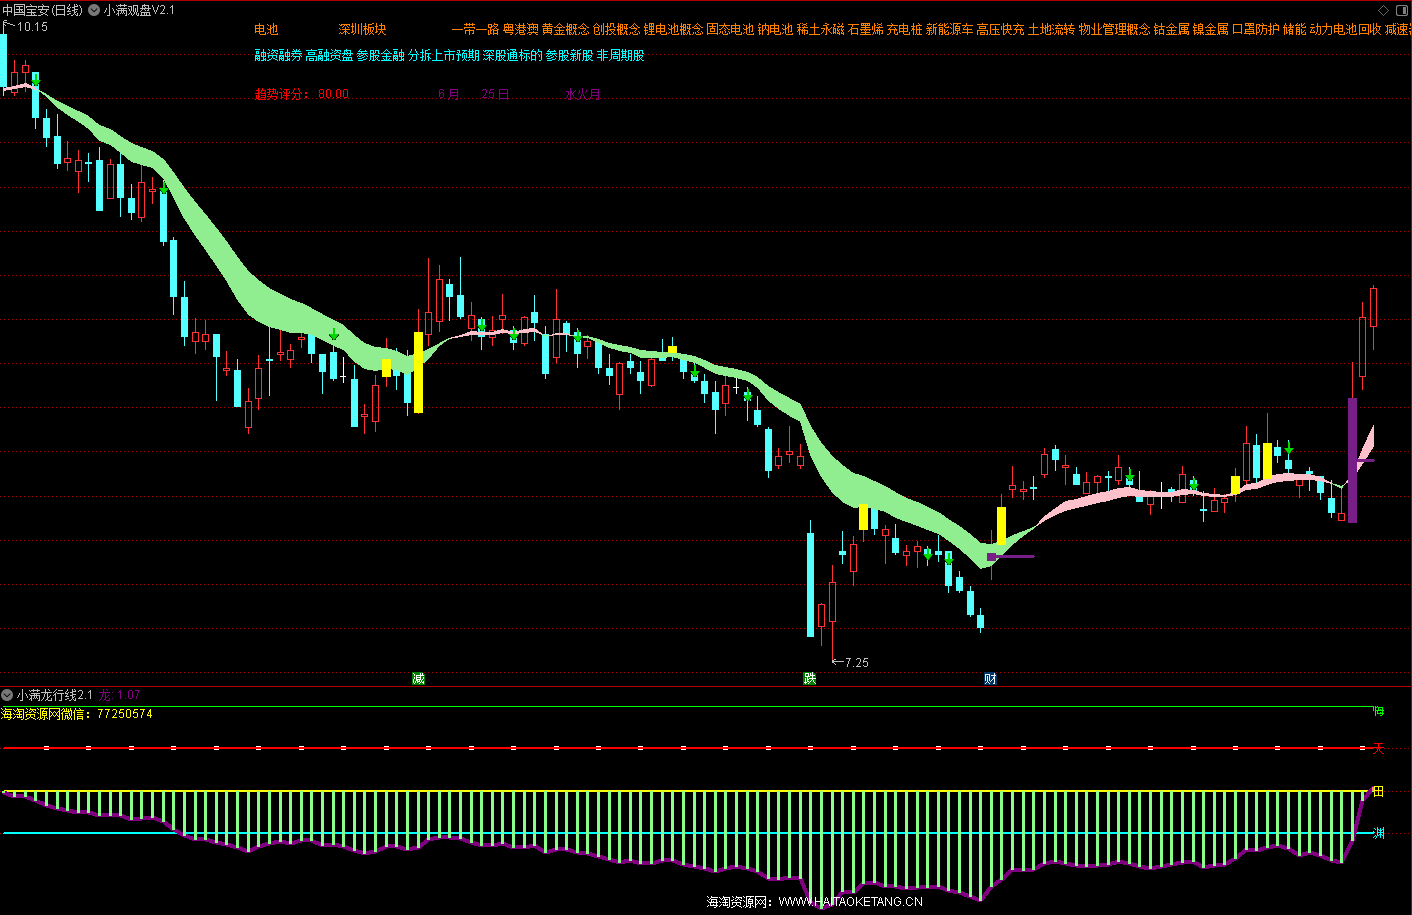This screenshot has height=915, width=1412.
Task: Click the diamond icon at chart top-right
Action: point(1384,10)
